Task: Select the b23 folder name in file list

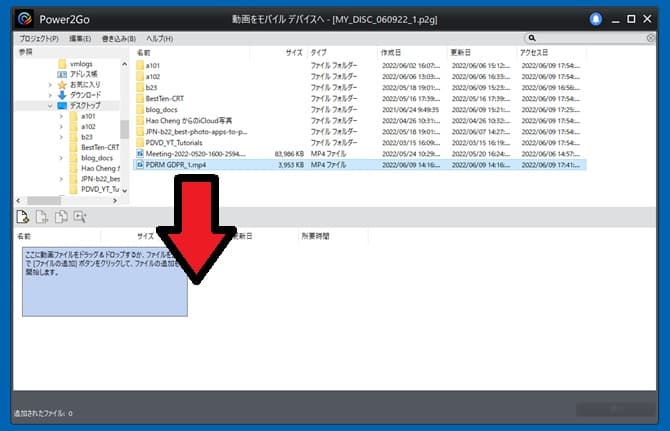Action: [151, 88]
